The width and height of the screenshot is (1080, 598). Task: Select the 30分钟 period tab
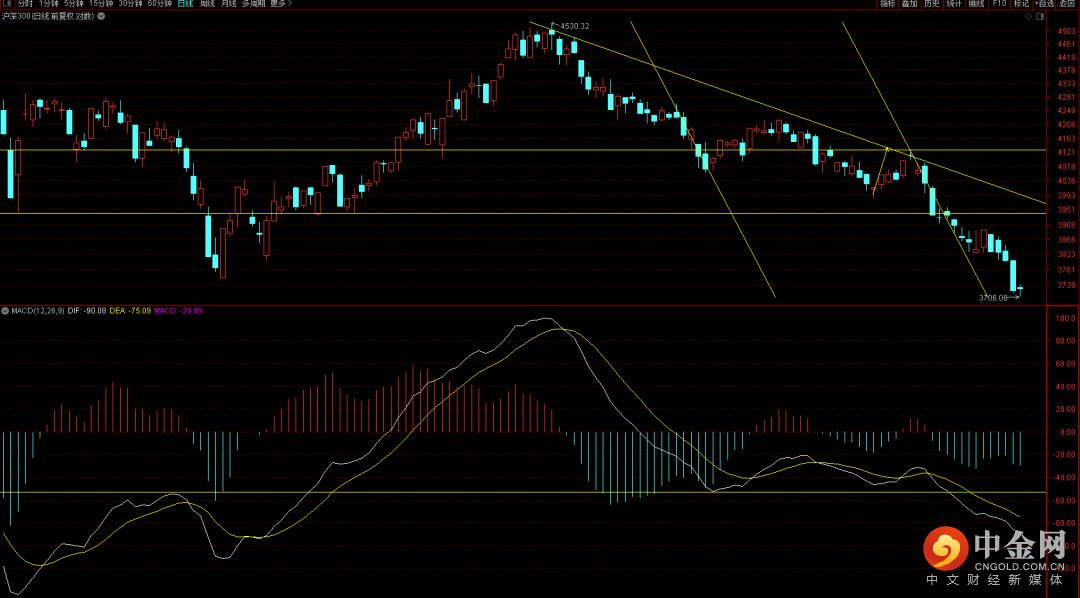click(131, 3)
